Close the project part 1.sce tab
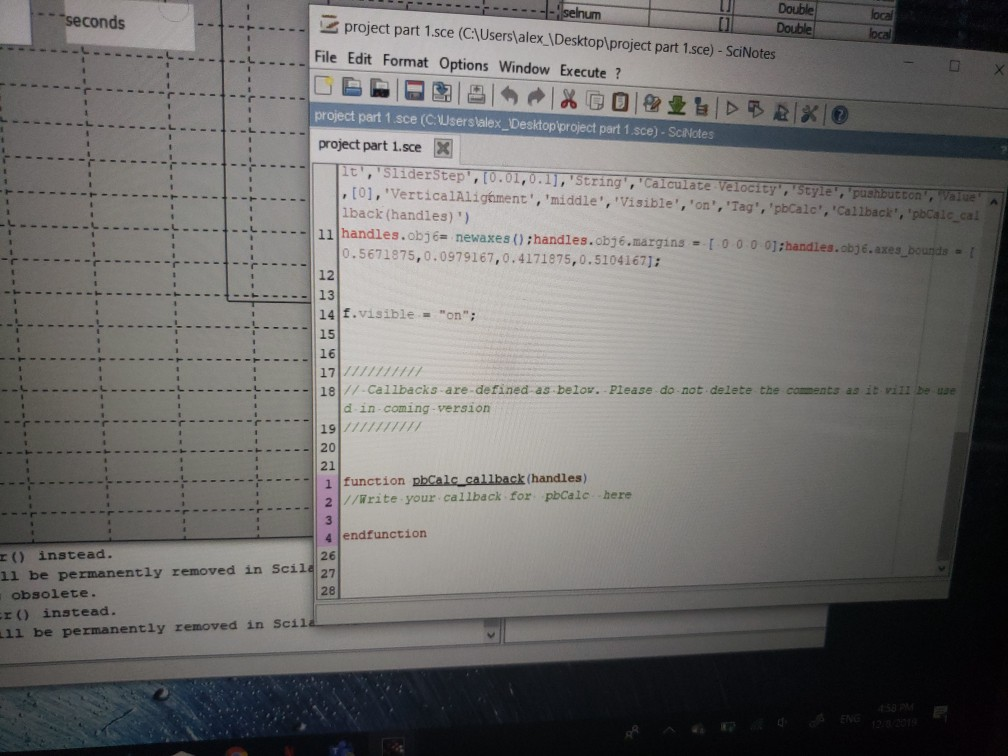1008x756 pixels. tap(443, 147)
